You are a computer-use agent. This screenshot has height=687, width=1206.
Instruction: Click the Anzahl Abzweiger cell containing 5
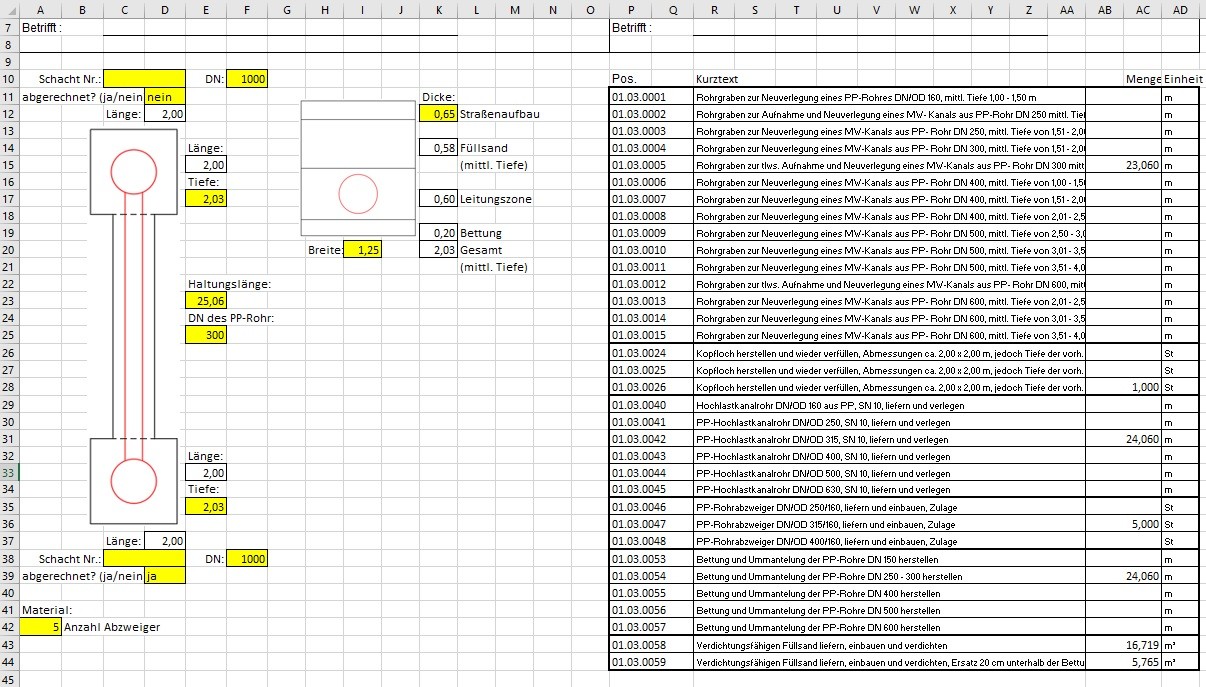pos(40,627)
